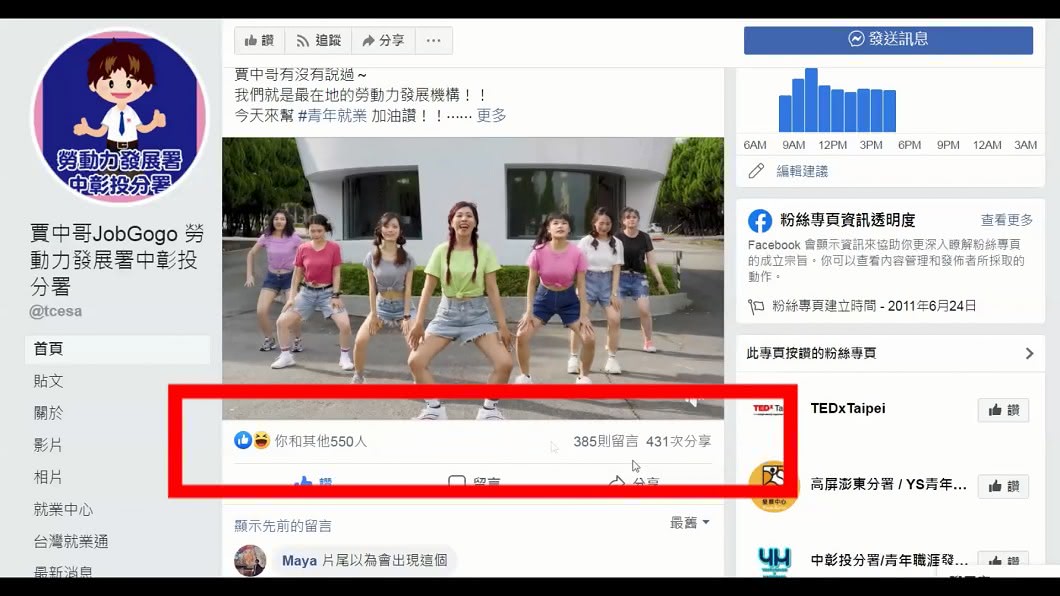The height and width of the screenshot is (596, 1060).
Task: Expand 此專頁按讚的粉絲專頁 chevron arrow
Action: [1029, 353]
